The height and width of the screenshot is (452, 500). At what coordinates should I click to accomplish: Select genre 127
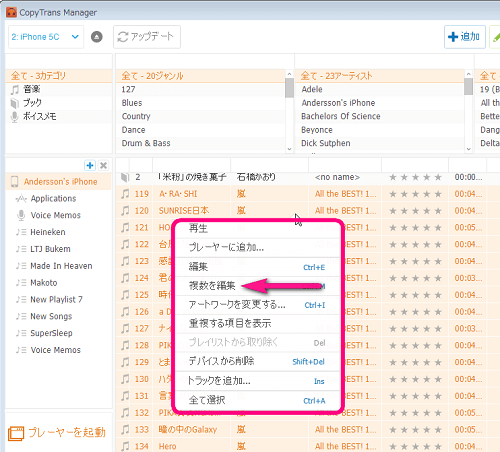click(x=201, y=89)
